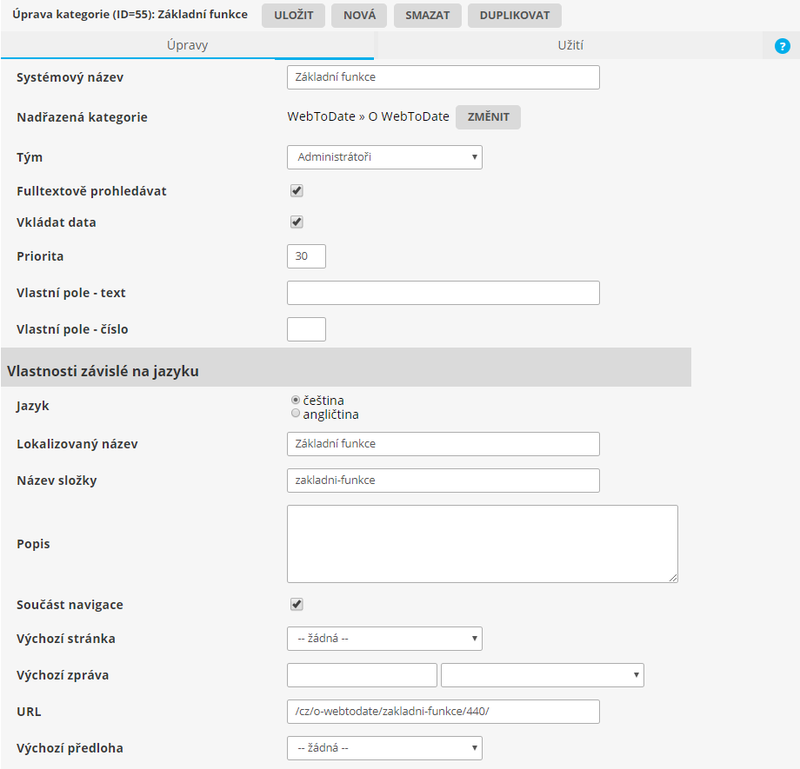Image resolution: width=800 pixels, height=769 pixels.
Task: Uncheck the Vkládat data checkbox
Action: pyautogui.click(x=296, y=222)
